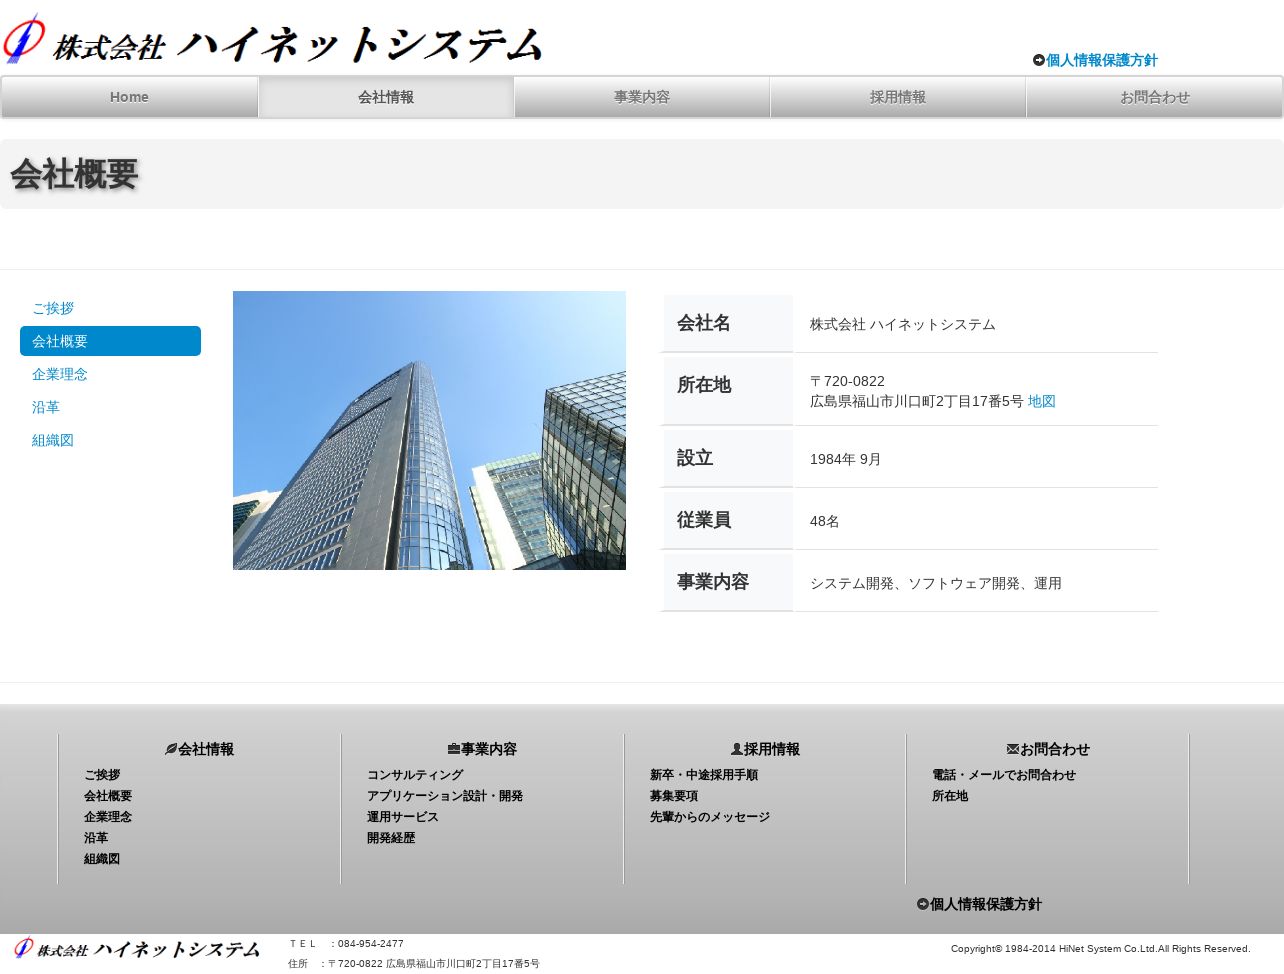Viewport: 1284px width, 974px height.
Task: Click the postal code 〒720-0822 in the table
Action: pyautogui.click(x=847, y=381)
